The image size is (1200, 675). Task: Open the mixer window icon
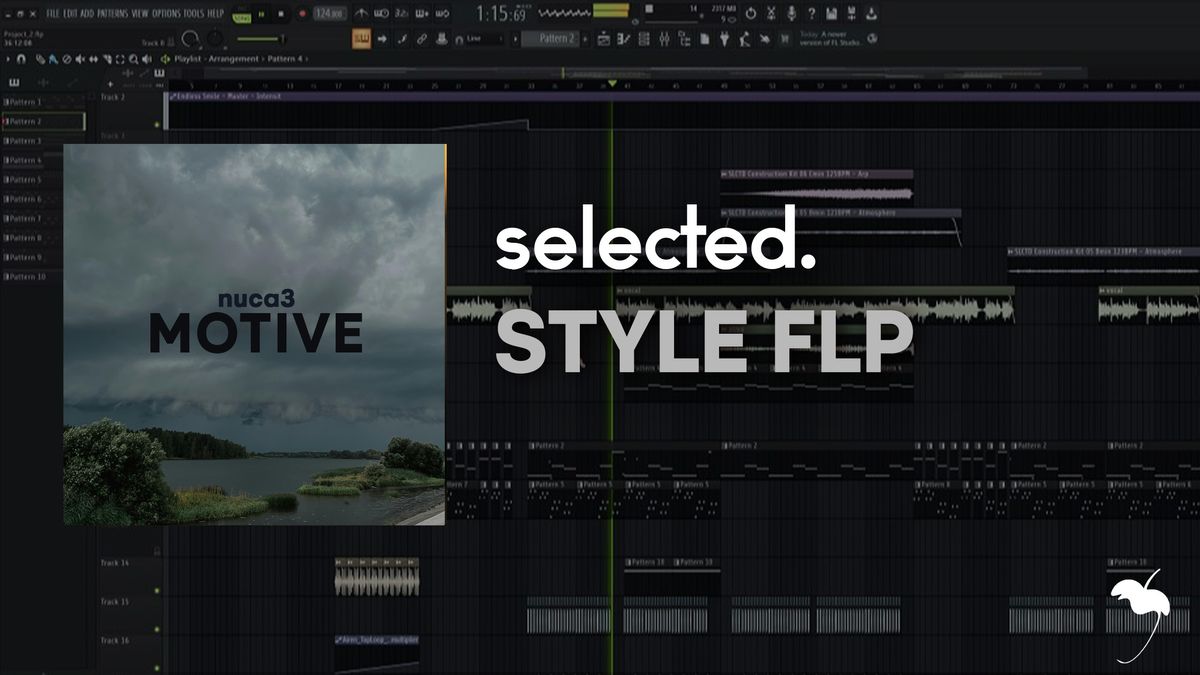click(x=666, y=39)
